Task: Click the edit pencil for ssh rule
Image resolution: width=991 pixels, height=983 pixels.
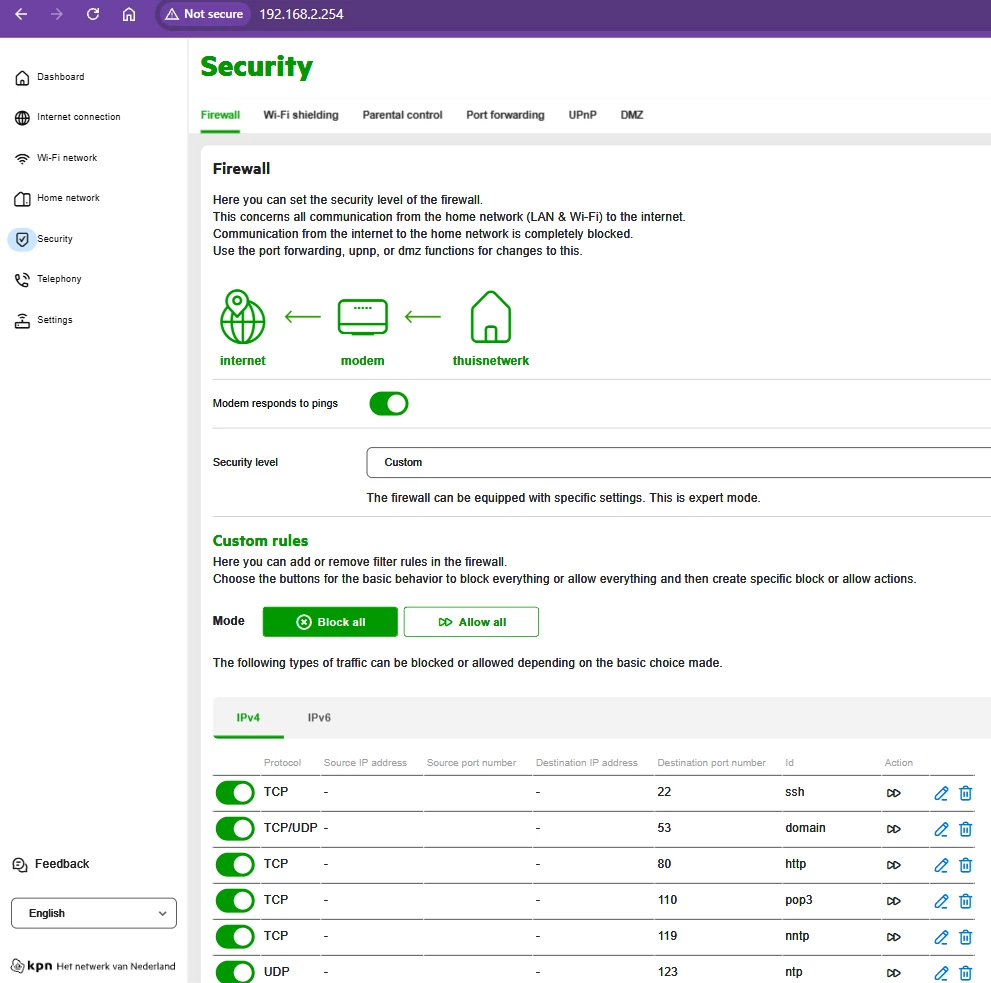Action: pos(940,793)
